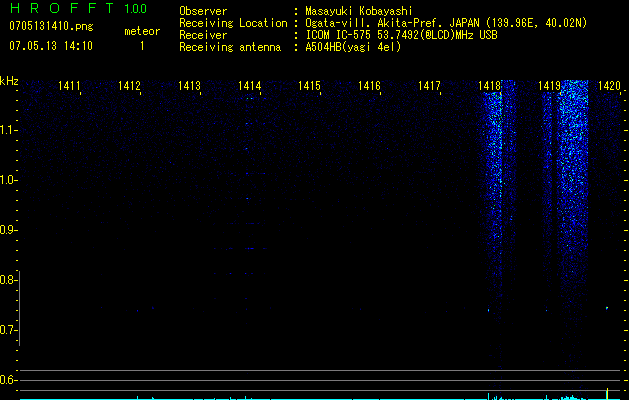
Task: Click the bright spot near 1420 at 0.75 kHz
Action: [x=607, y=308]
